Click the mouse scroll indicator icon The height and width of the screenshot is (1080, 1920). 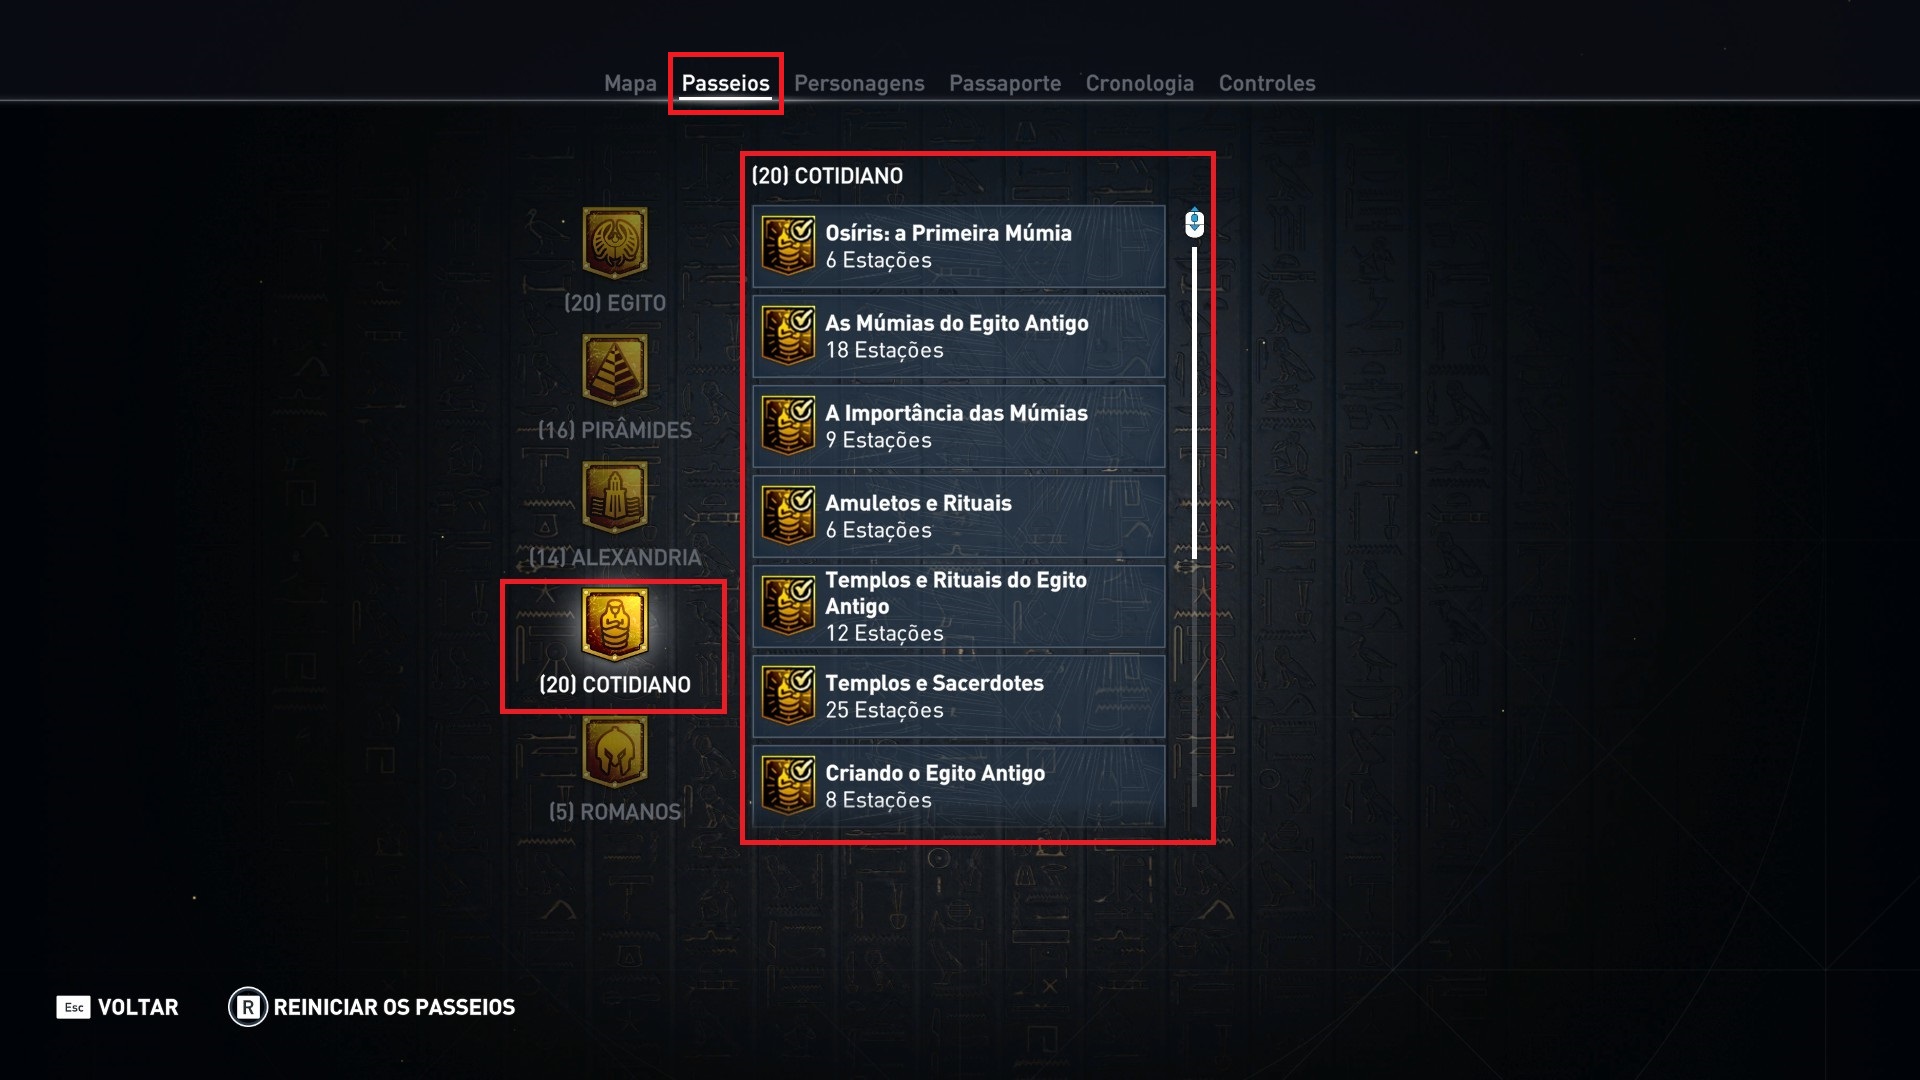click(x=1194, y=222)
